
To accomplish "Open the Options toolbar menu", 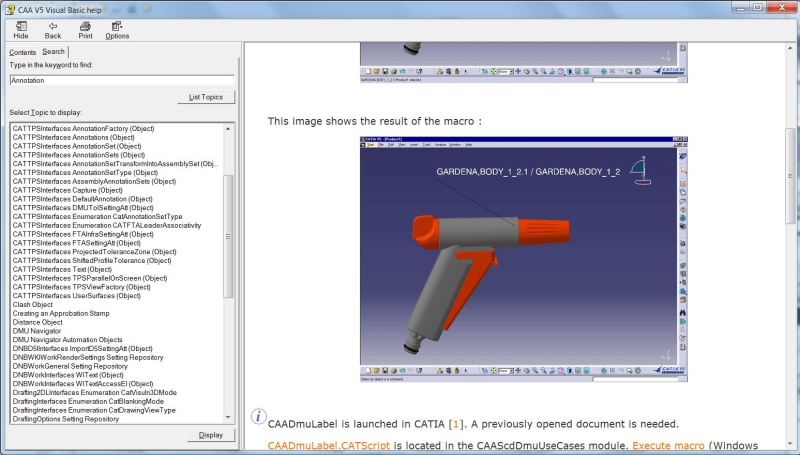I will point(117,30).
